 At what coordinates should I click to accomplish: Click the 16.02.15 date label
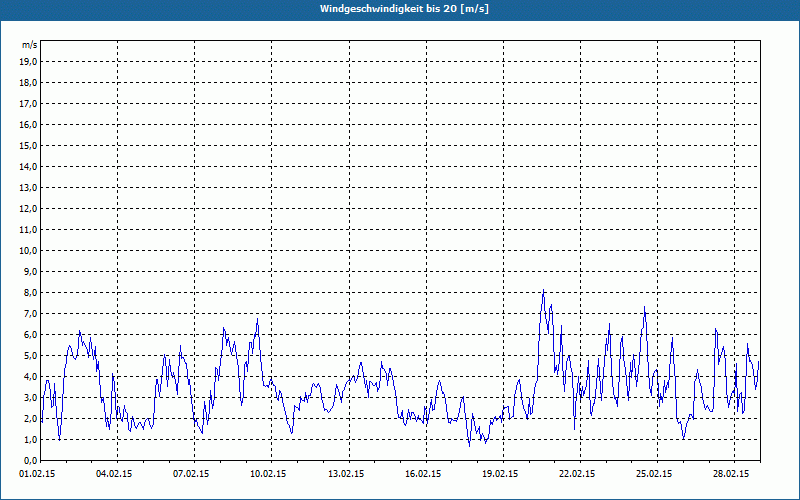click(x=423, y=474)
